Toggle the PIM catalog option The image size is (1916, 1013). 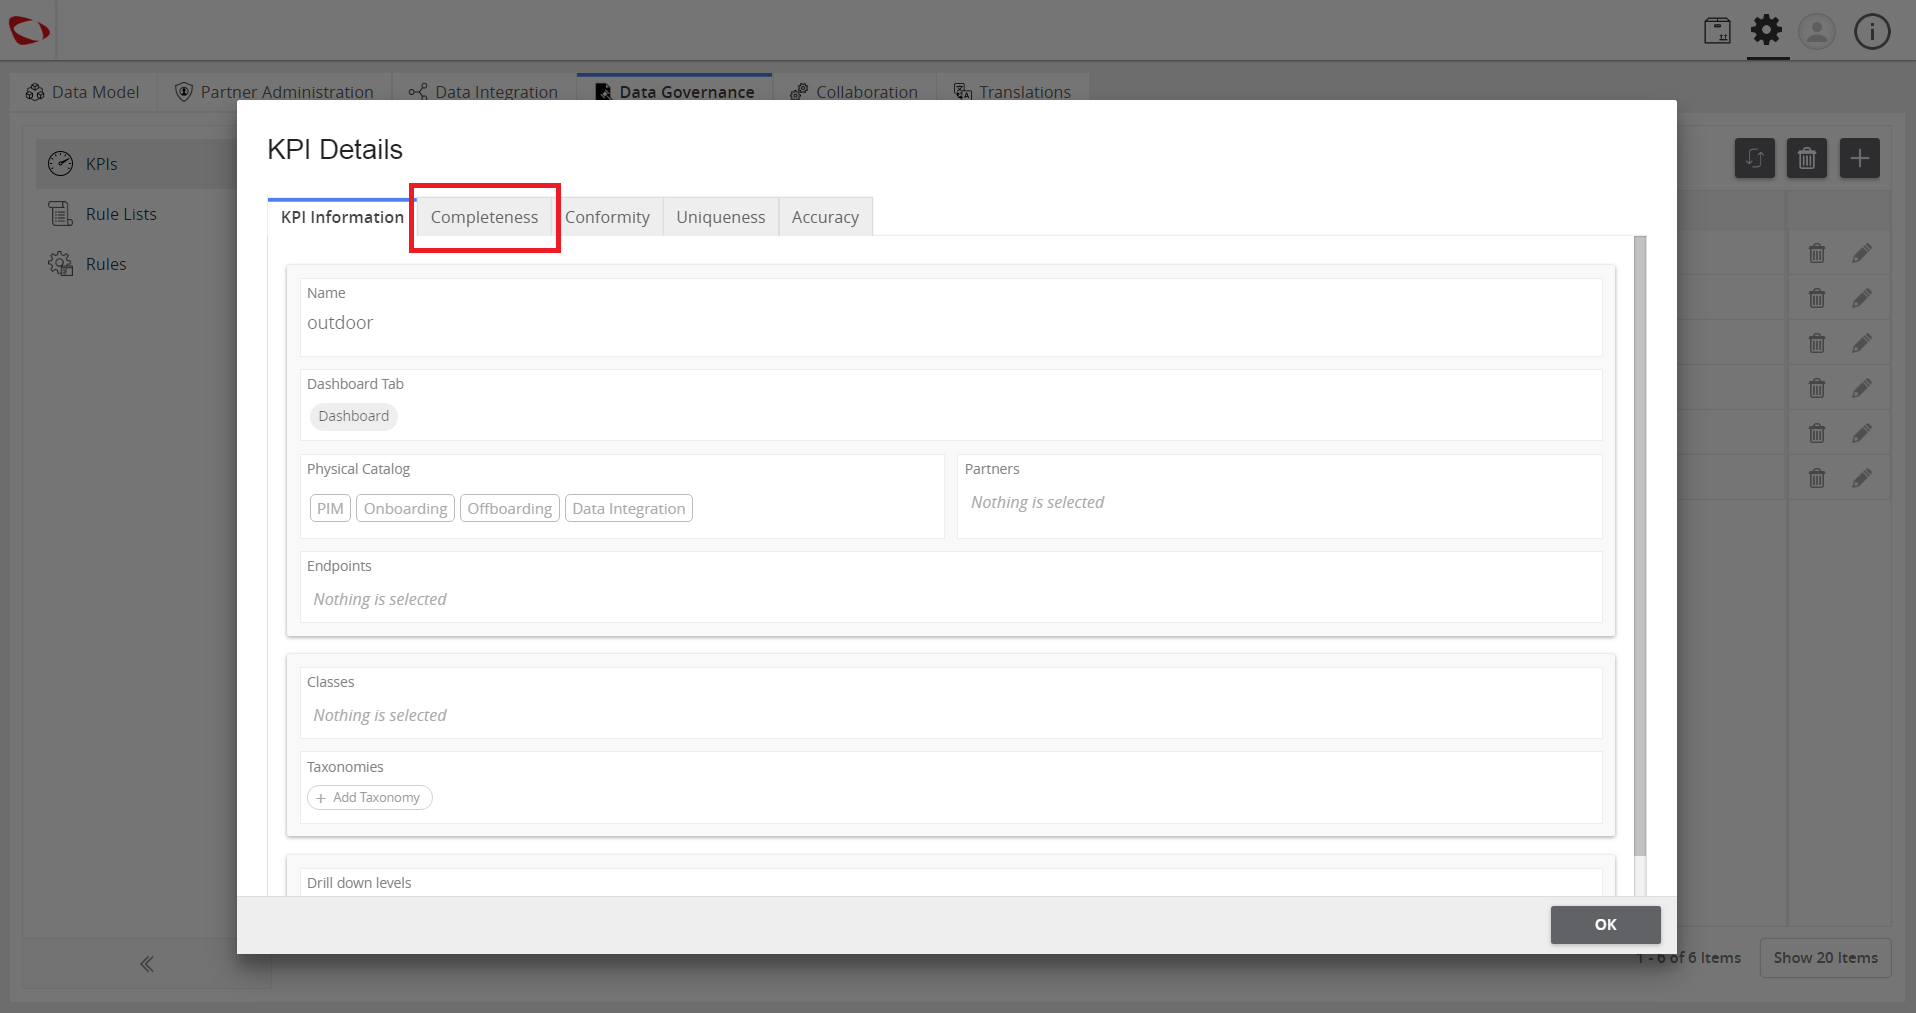pyautogui.click(x=330, y=508)
